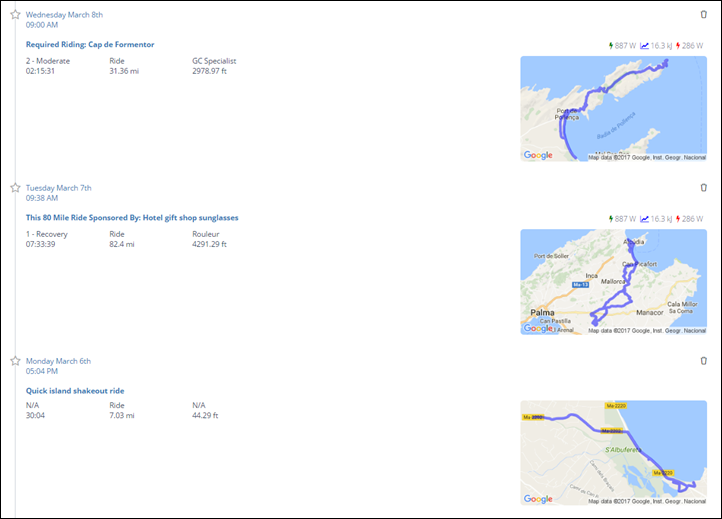View the Cap de Formentor route map
Screen dimensions: 722x519
613,108
